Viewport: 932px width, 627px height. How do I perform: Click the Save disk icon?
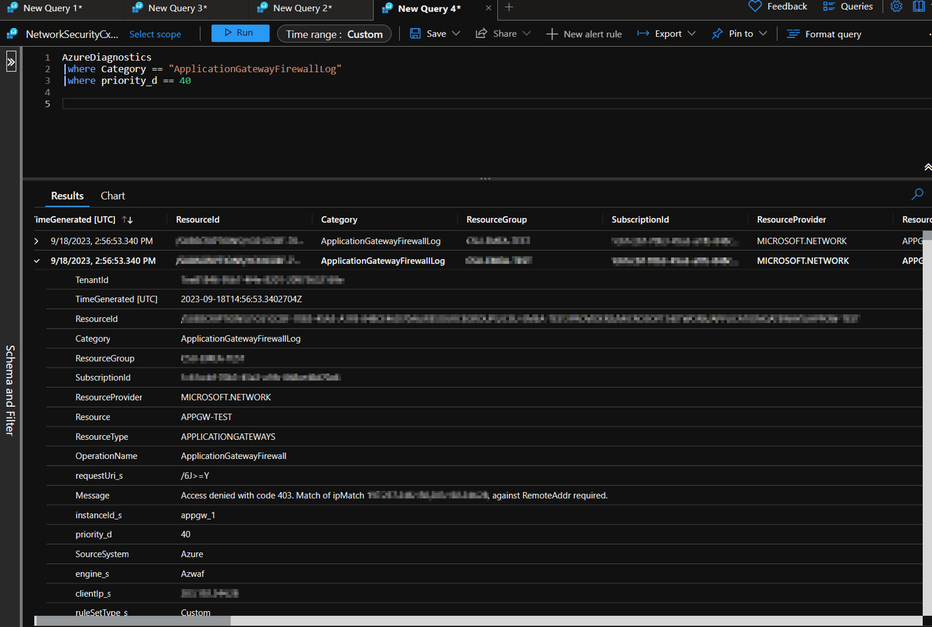pos(415,34)
